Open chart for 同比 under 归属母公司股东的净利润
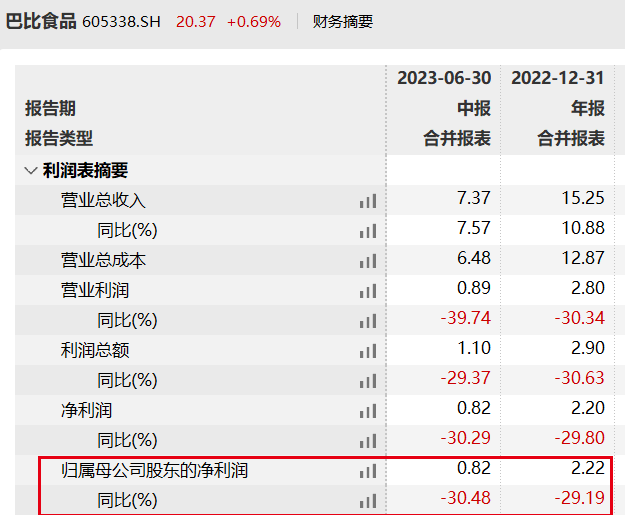Image resolution: width=625 pixels, height=515 pixels. 368,501
